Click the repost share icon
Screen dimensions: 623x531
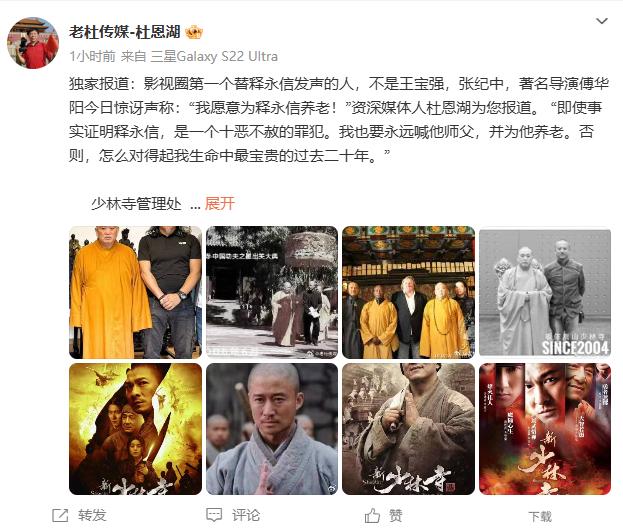60,515
